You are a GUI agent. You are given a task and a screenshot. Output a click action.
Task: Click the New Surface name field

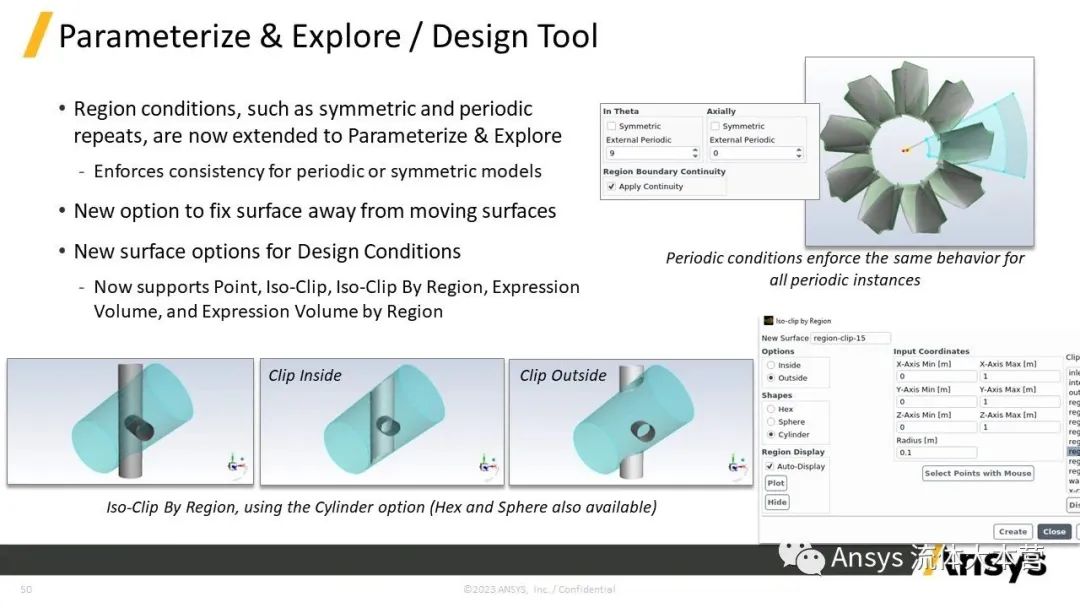851,338
